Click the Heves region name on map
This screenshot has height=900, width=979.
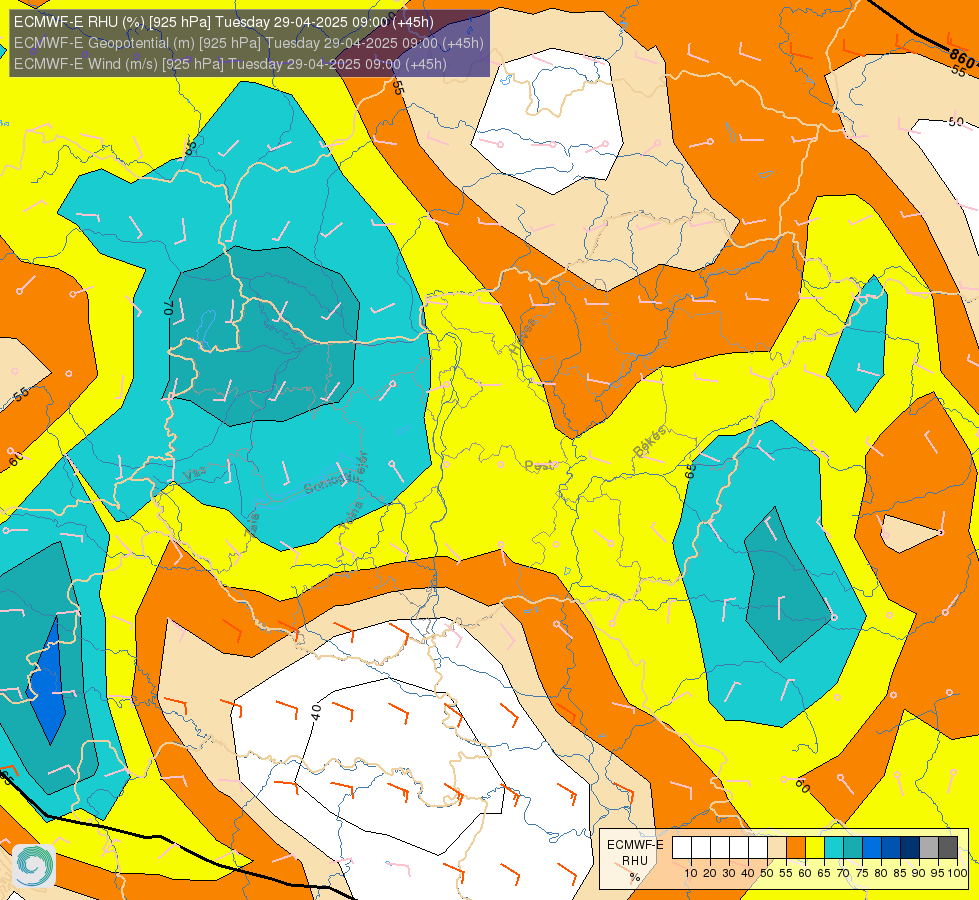pos(523,336)
